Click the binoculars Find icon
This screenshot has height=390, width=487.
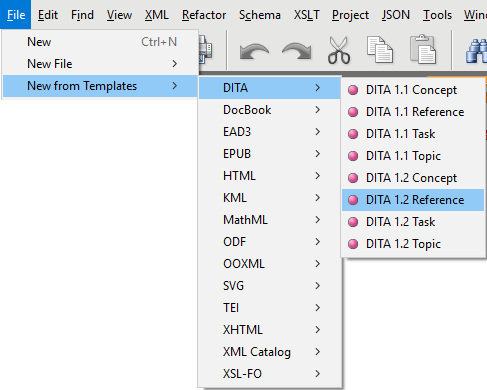click(477, 51)
